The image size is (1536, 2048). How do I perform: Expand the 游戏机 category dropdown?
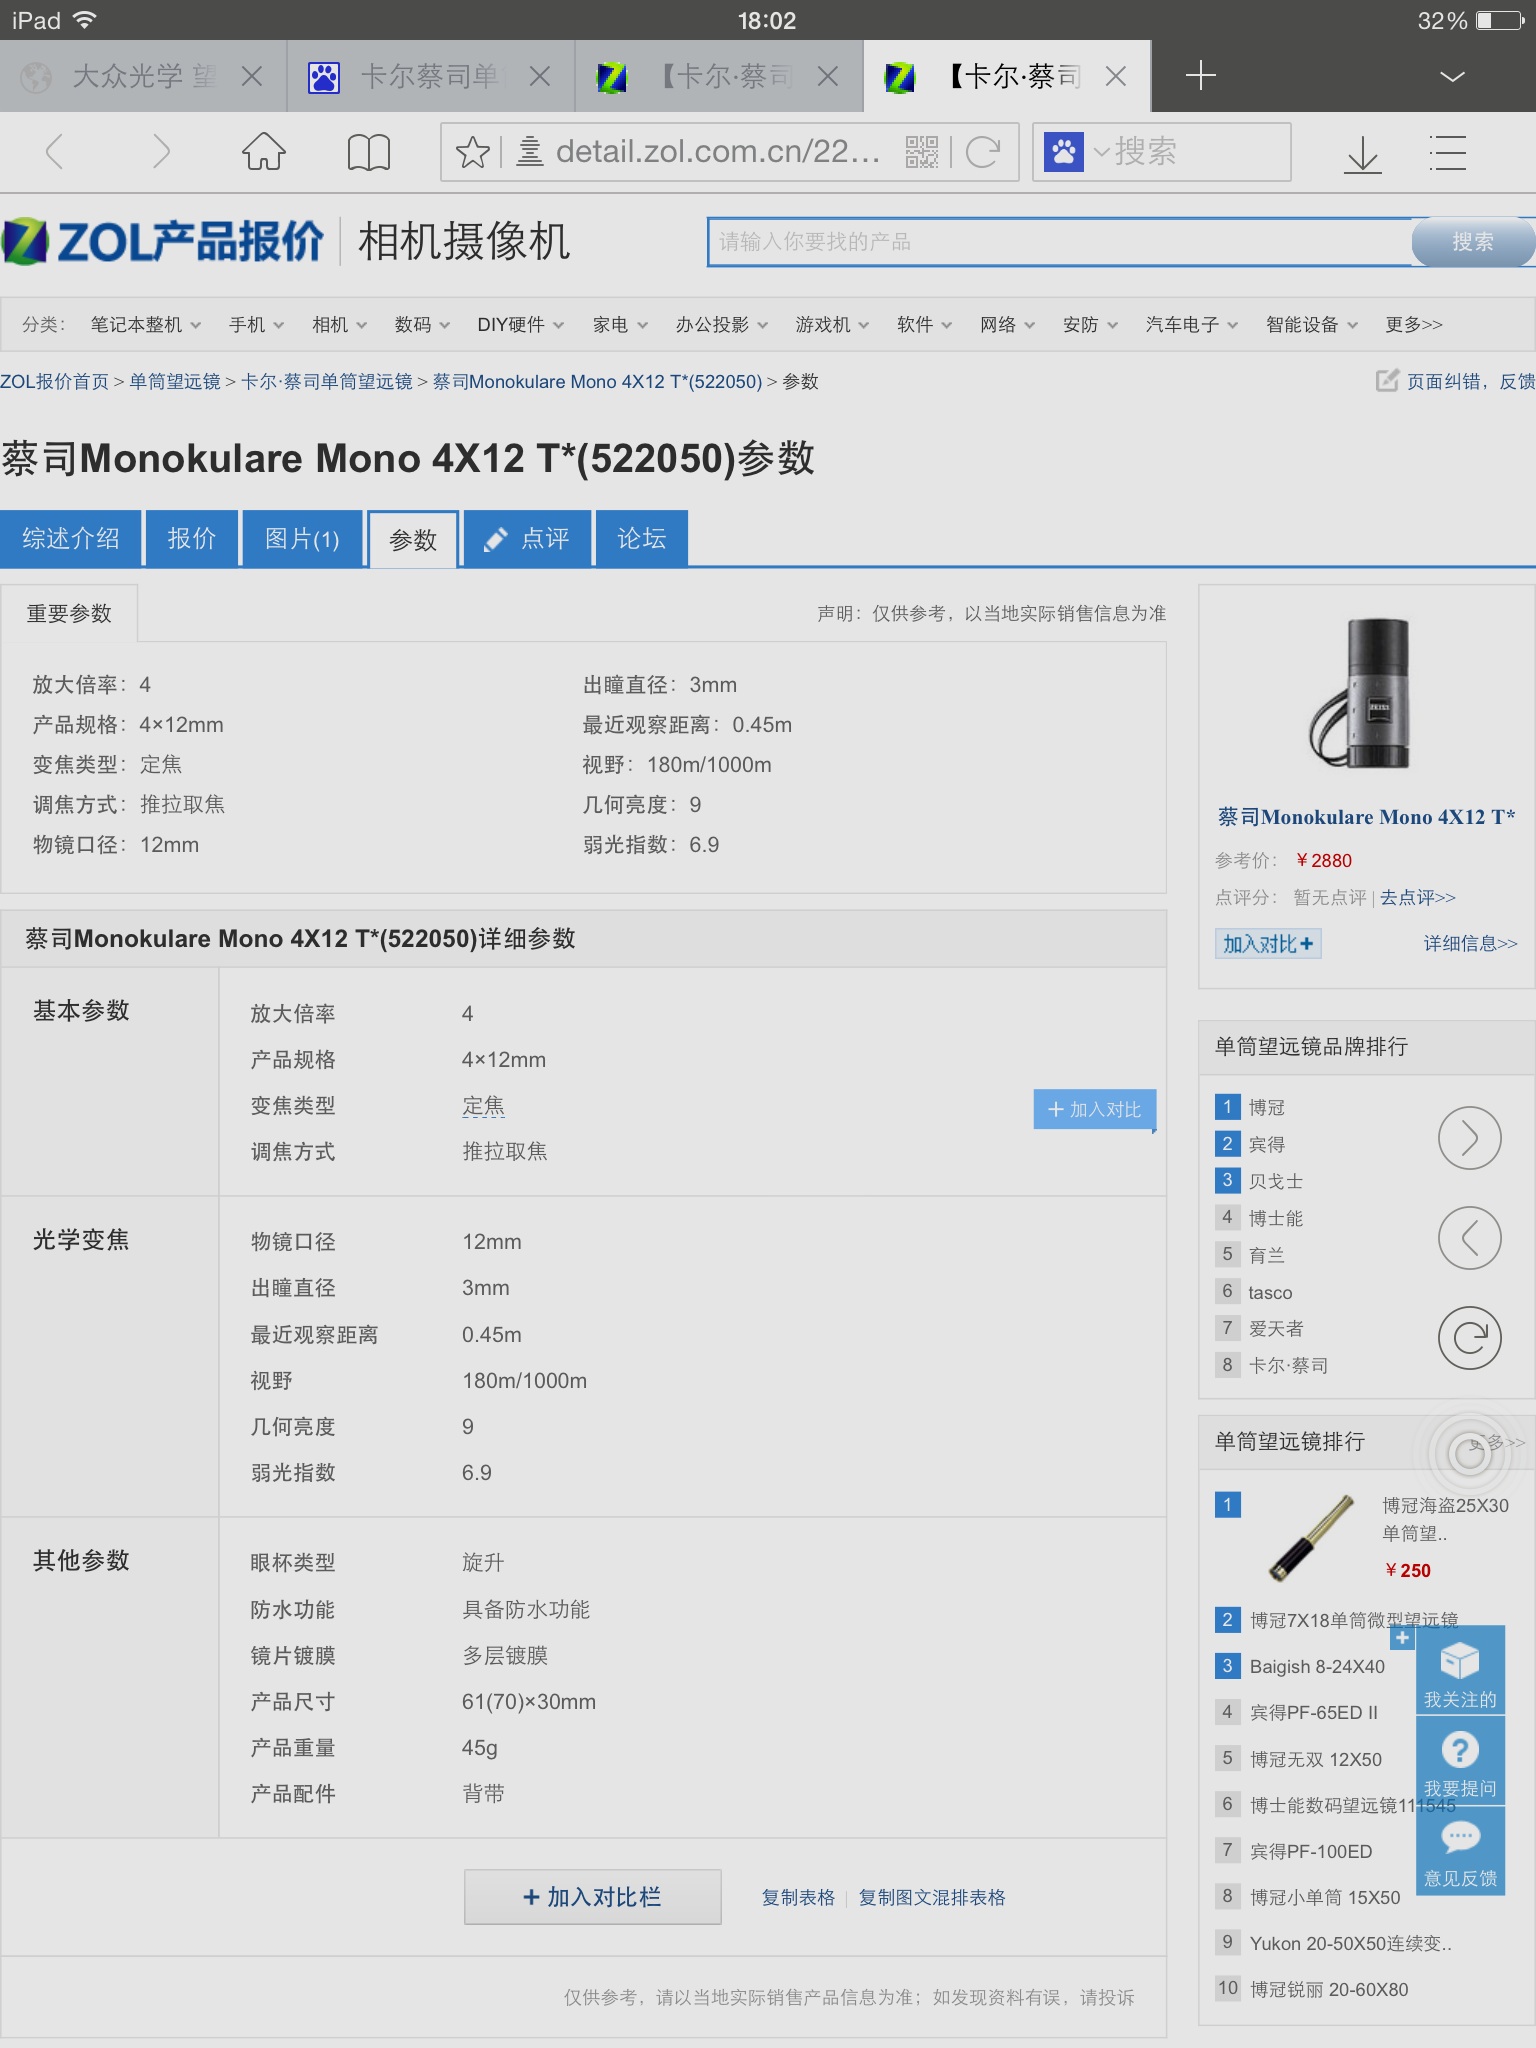coord(833,325)
